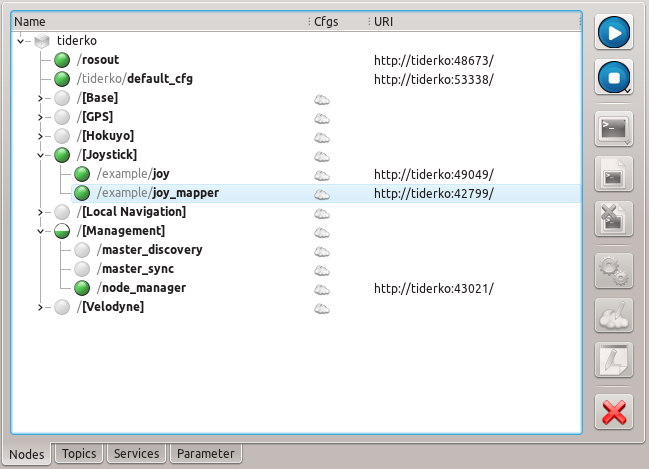This screenshot has width=649, height=469.
Task: Click the cloud config icon beside joy_mapper
Action: coord(322,194)
